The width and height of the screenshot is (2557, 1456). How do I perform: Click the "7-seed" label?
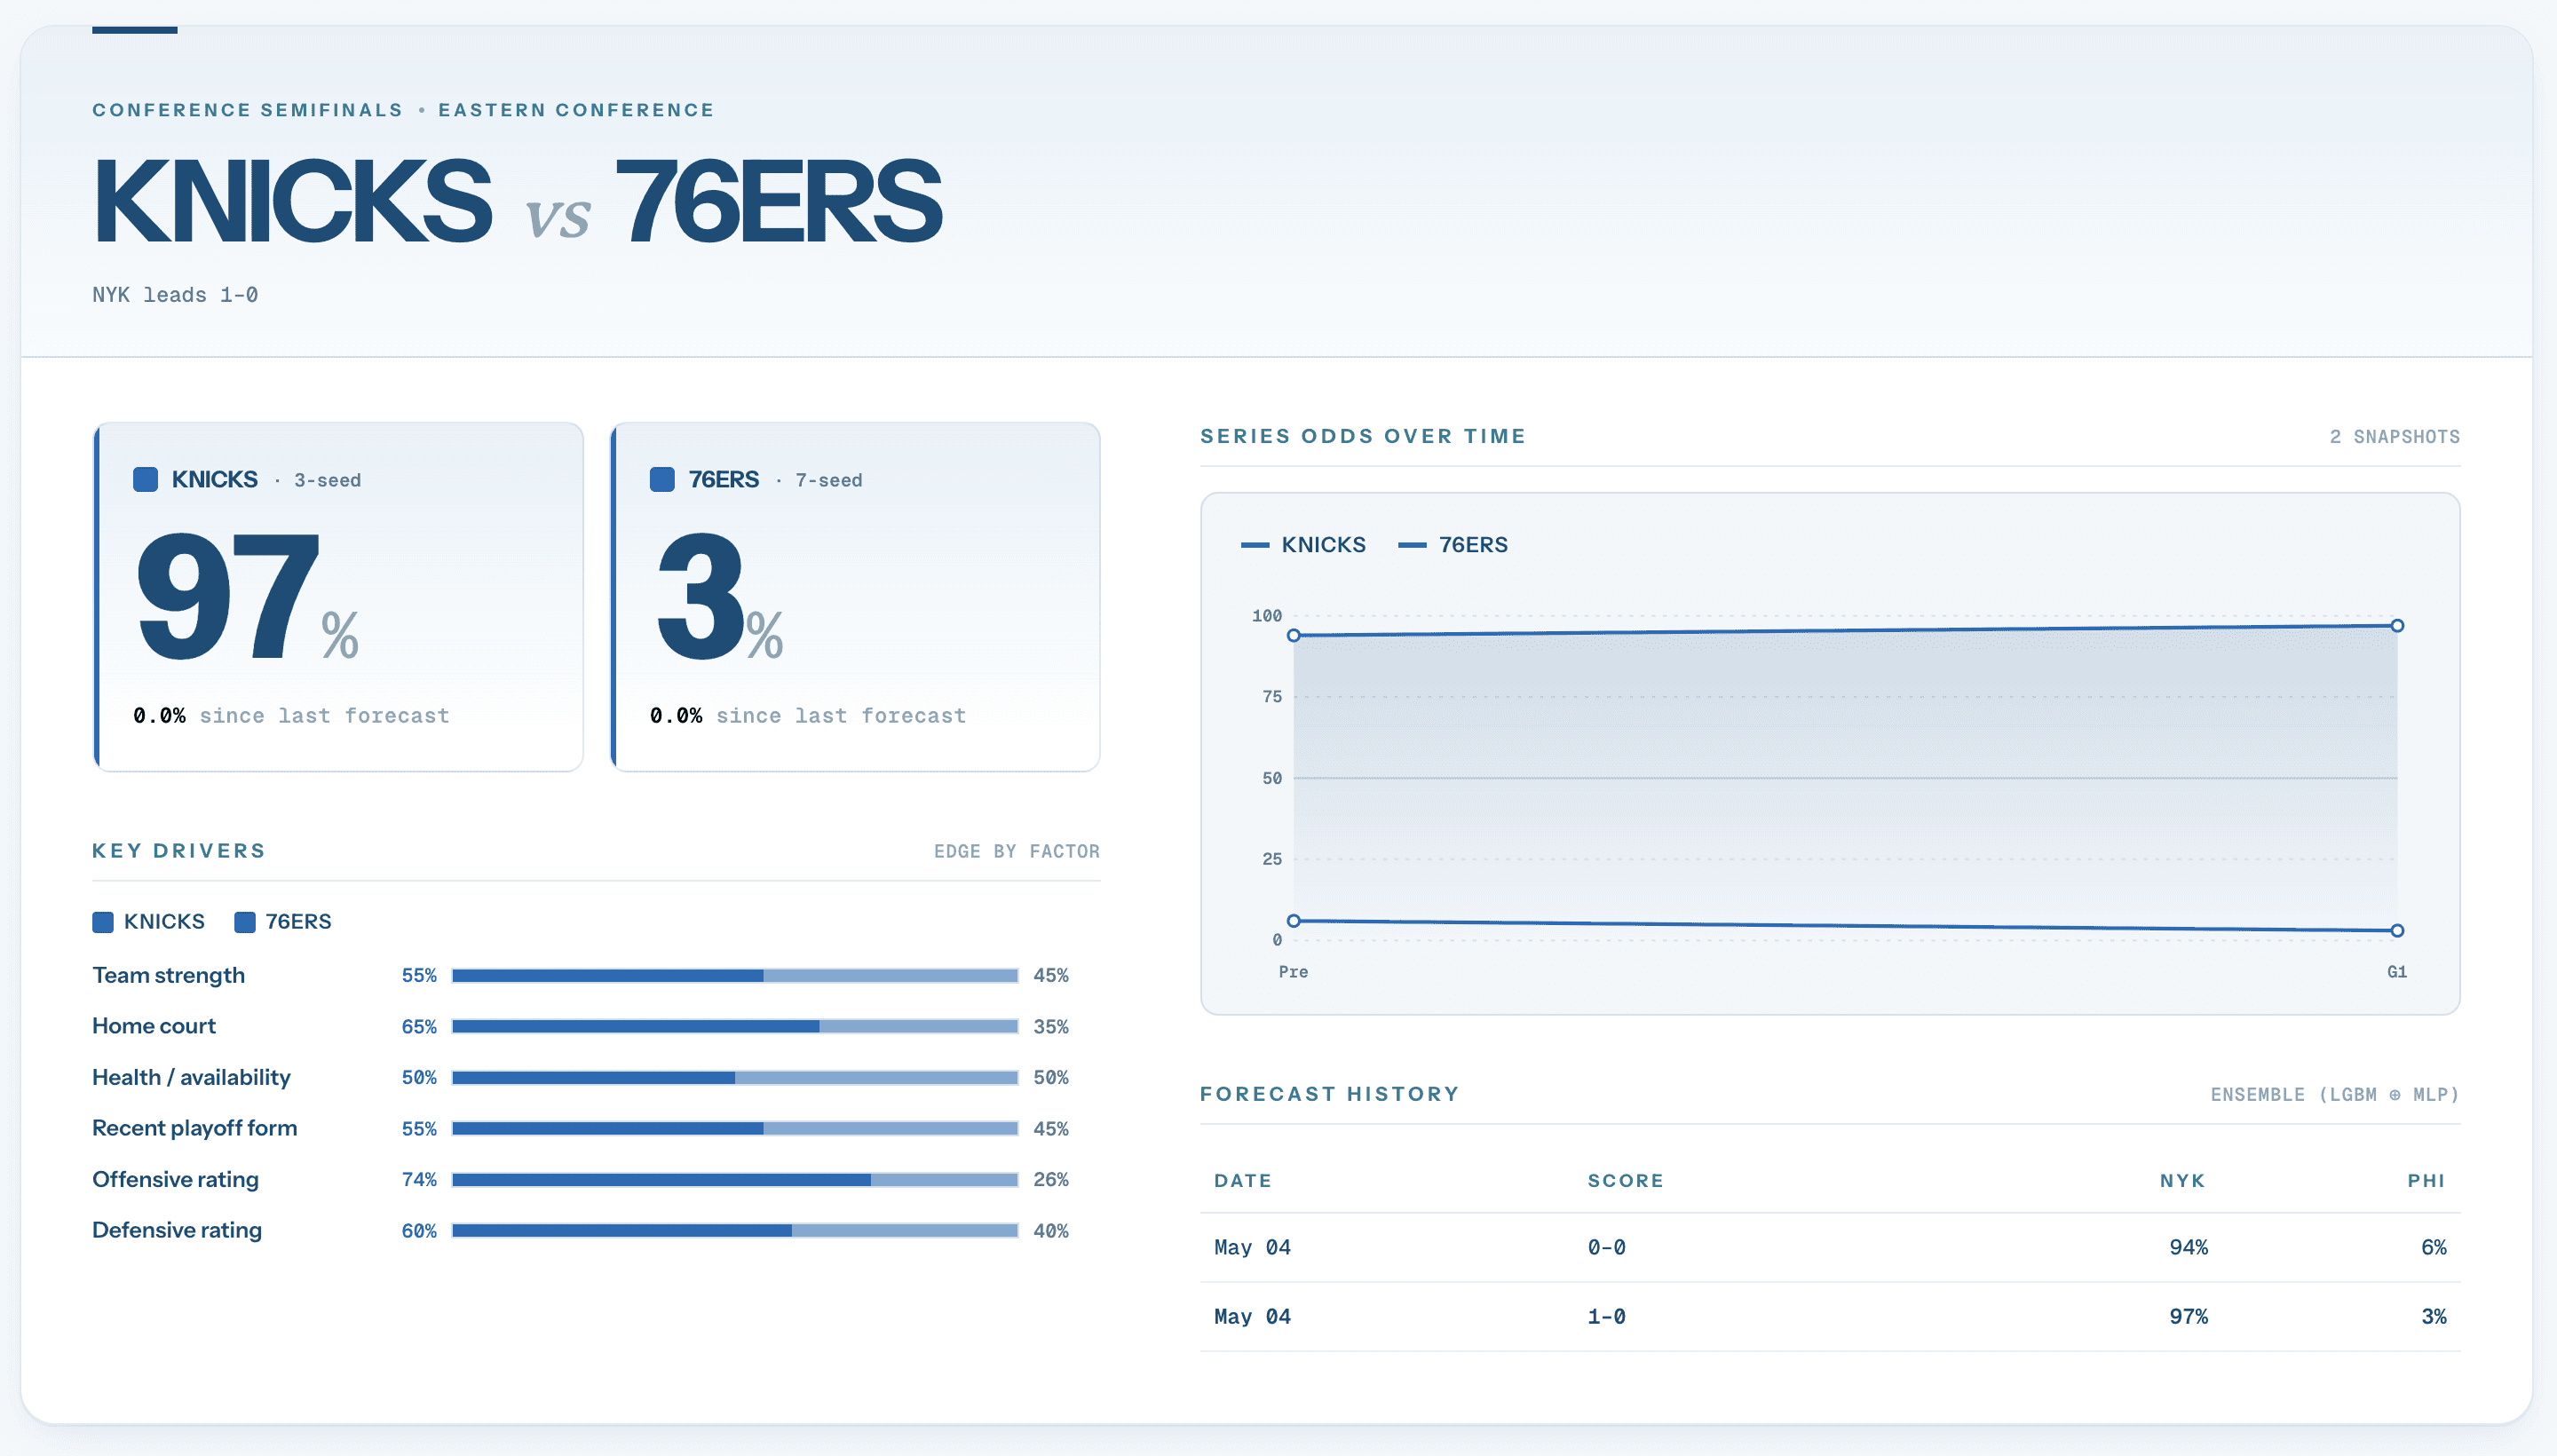pyautogui.click(x=828, y=481)
